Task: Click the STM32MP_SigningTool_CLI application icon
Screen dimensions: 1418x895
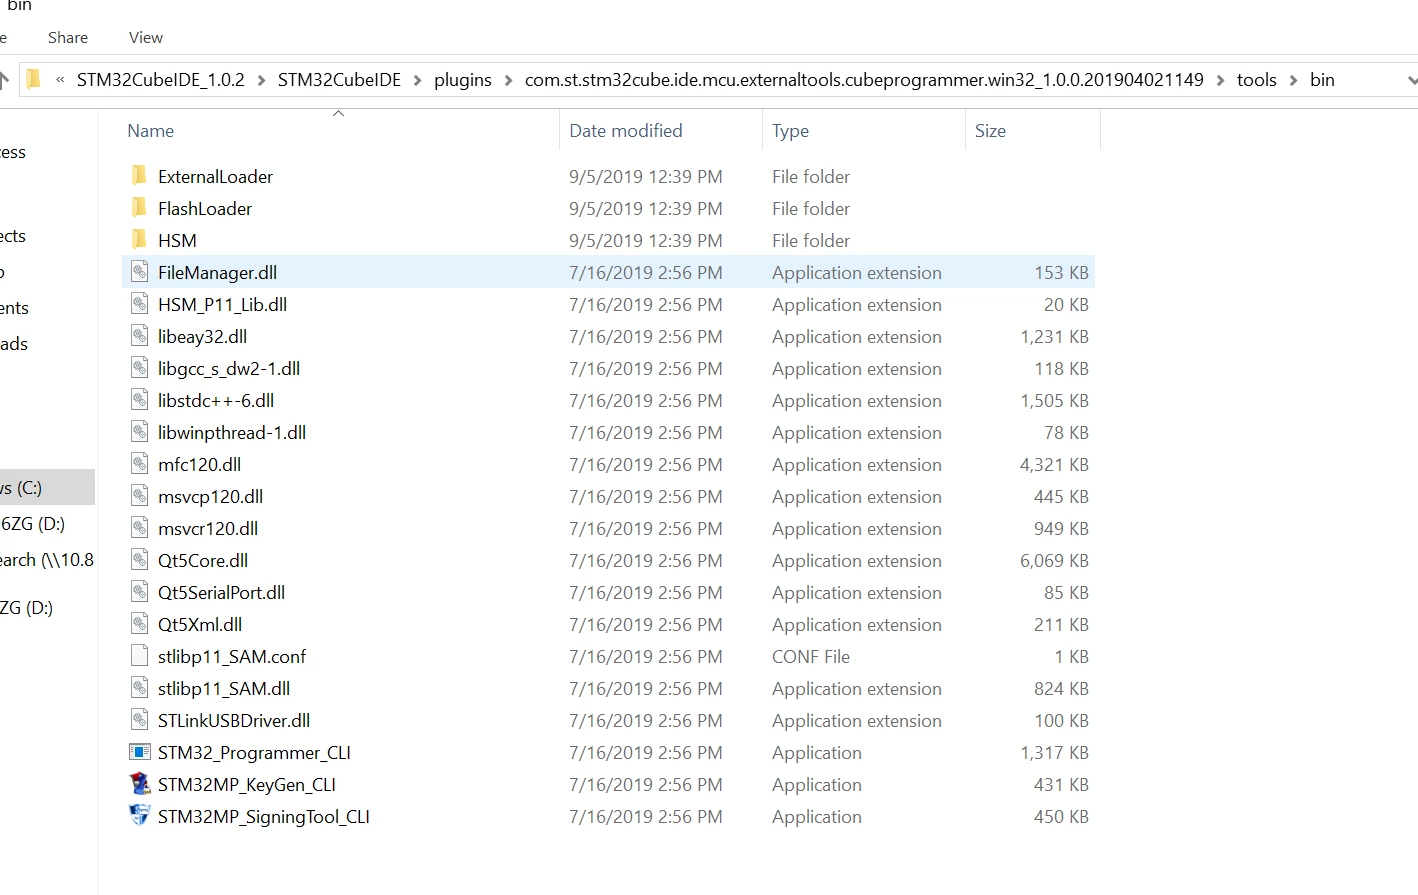Action: 140,816
